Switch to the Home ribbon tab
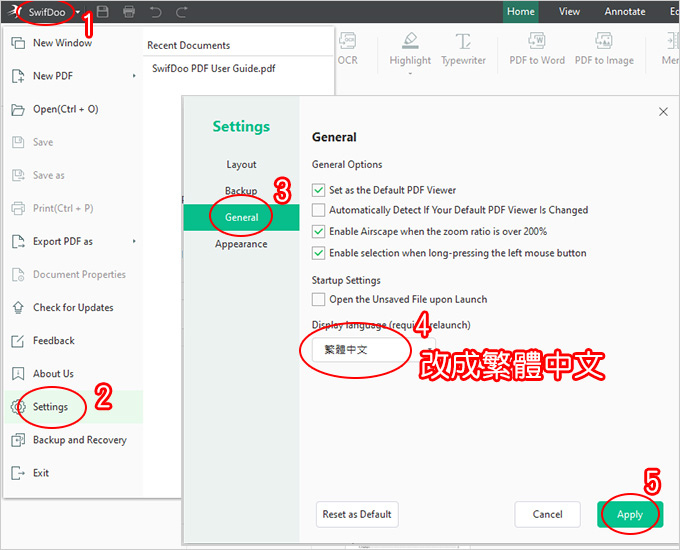The width and height of the screenshot is (680, 550). point(520,12)
